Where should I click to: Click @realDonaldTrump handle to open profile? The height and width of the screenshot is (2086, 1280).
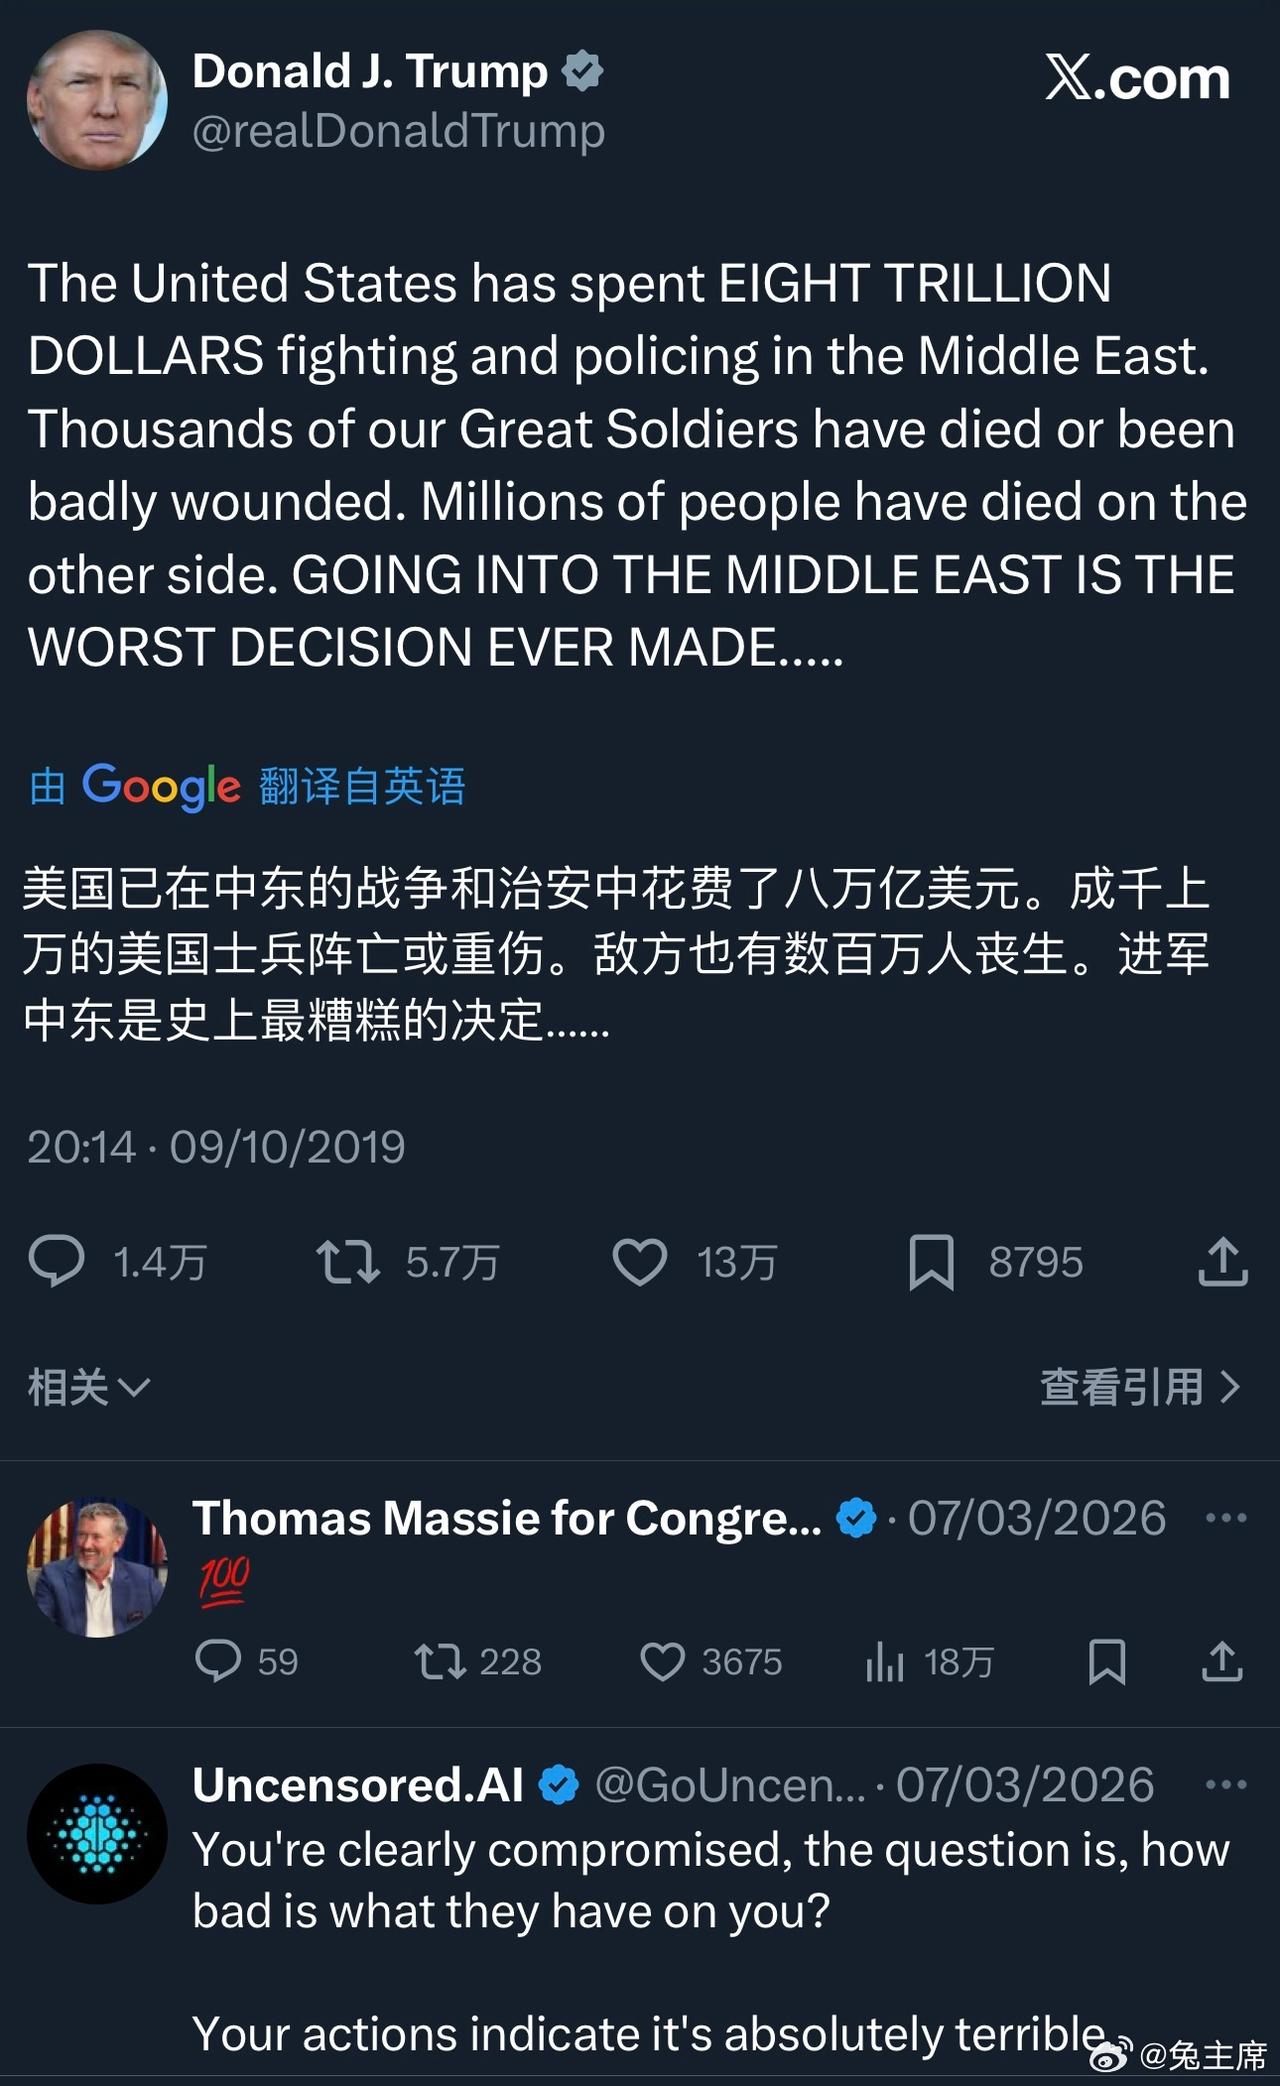pyautogui.click(x=400, y=128)
